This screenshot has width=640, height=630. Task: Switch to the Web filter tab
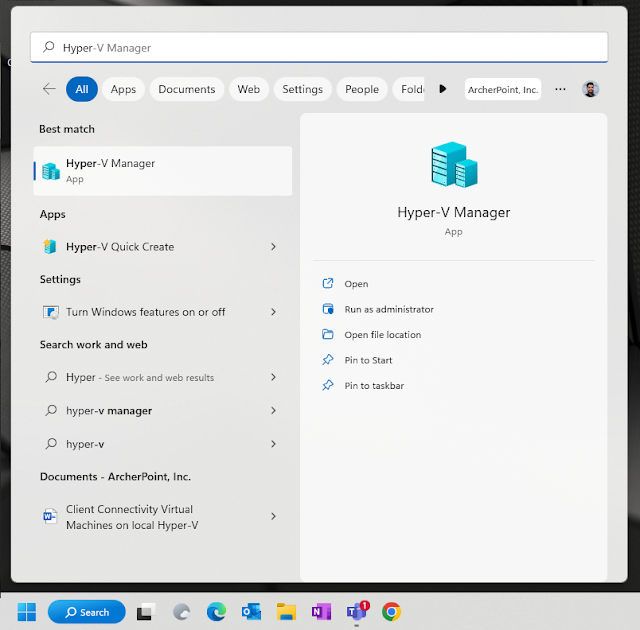pyautogui.click(x=249, y=89)
